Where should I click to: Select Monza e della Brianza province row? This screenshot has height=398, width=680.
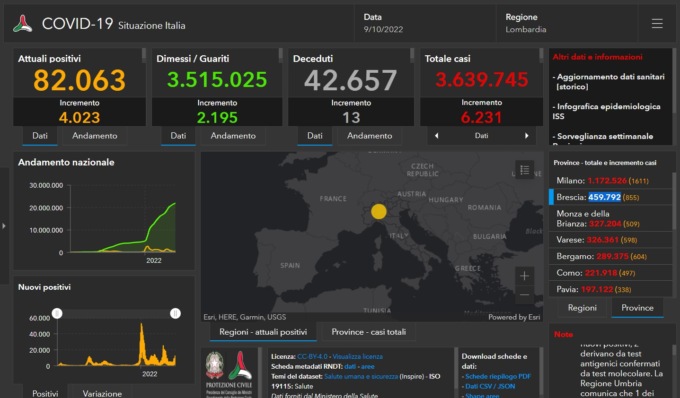[x=610, y=219]
